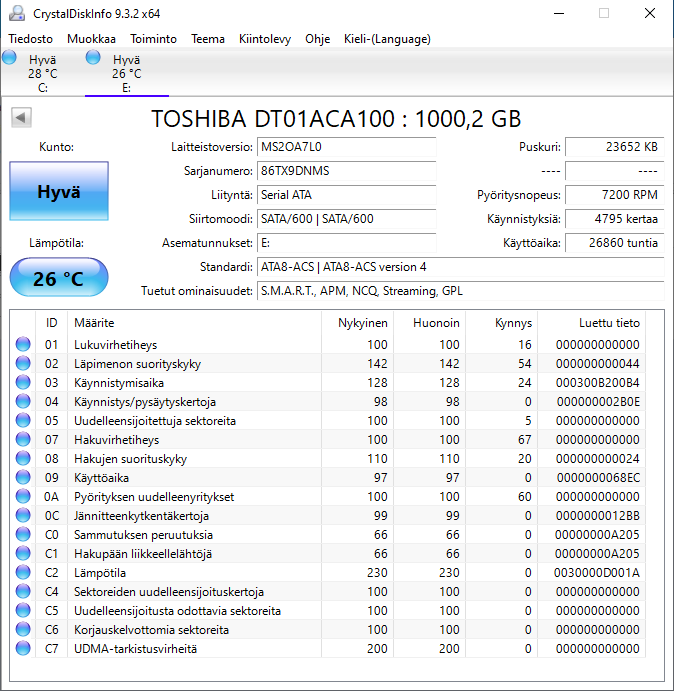Screen dimensions: 674x691
Task: Click the status orb beside Hakuvirhetiheys
Action: coord(23,440)
